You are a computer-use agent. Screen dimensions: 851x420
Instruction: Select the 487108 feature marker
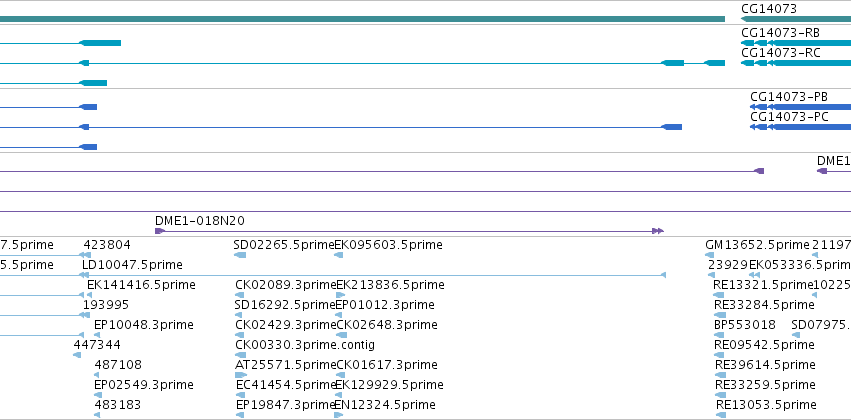(x=97, y=375)
